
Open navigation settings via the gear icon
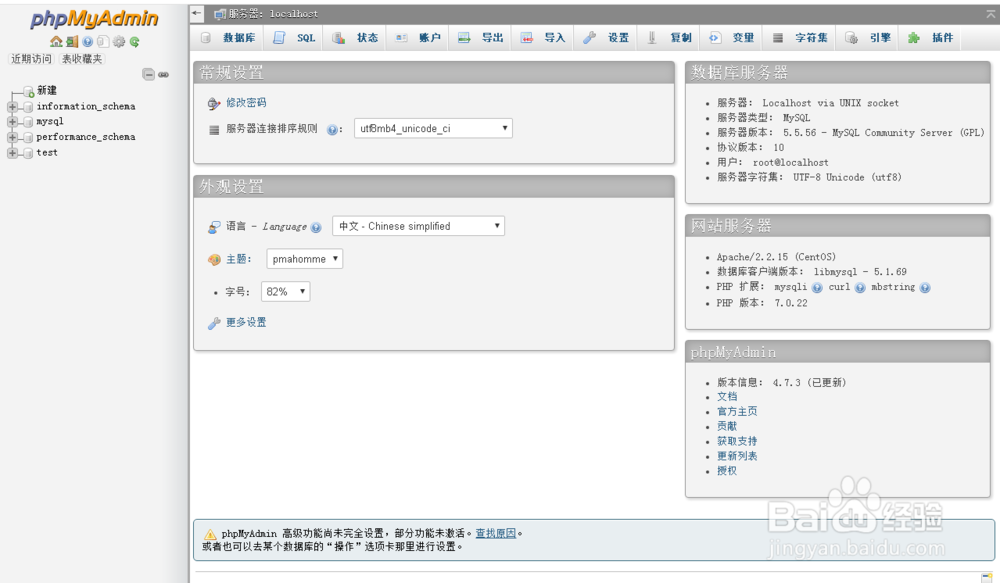click(119, 42)
